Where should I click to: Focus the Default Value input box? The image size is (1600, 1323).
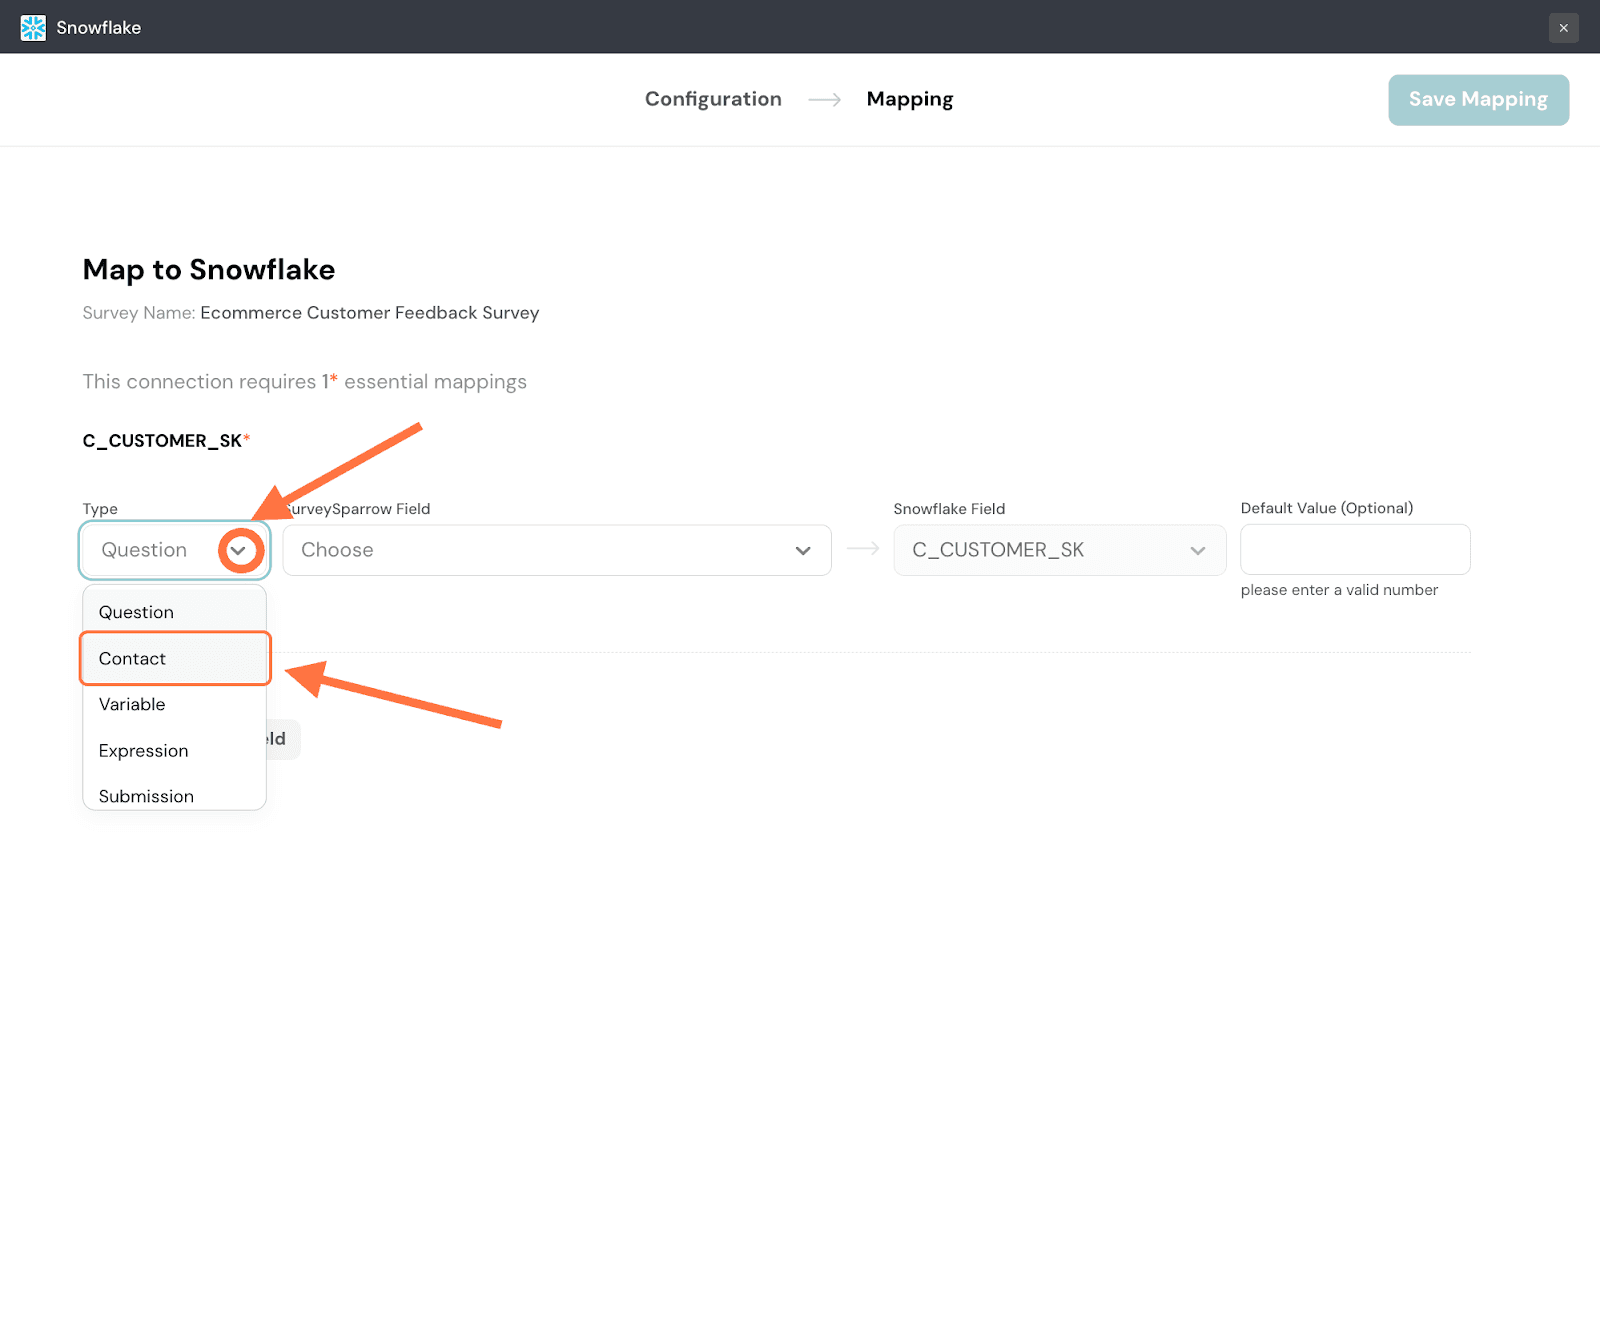pos(1354,550)
